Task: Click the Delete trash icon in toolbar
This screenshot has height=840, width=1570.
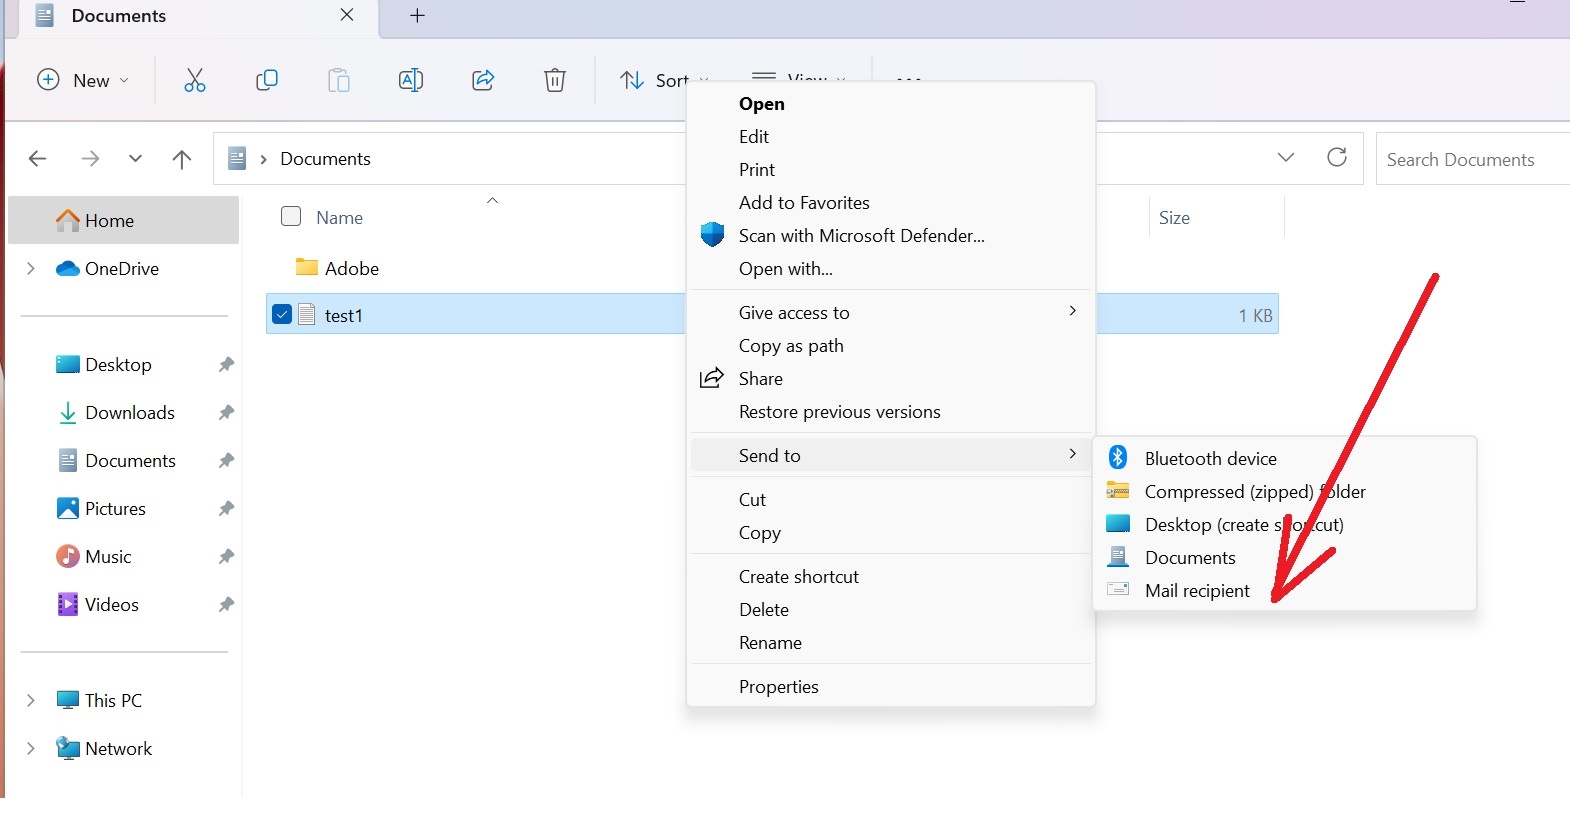Action: tap(555, 80)
